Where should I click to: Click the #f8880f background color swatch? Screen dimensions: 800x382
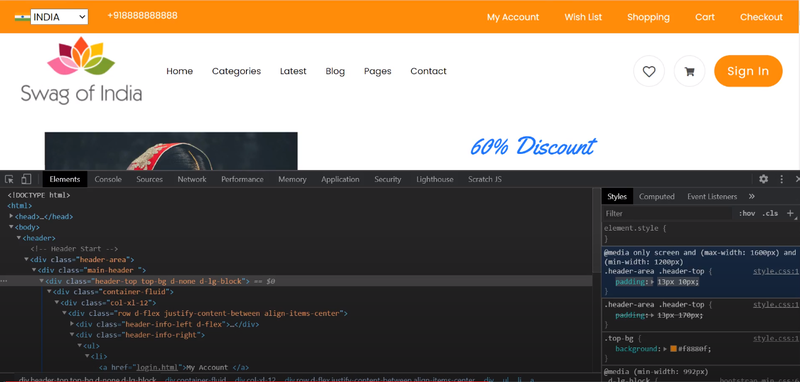tap(673, 349)
